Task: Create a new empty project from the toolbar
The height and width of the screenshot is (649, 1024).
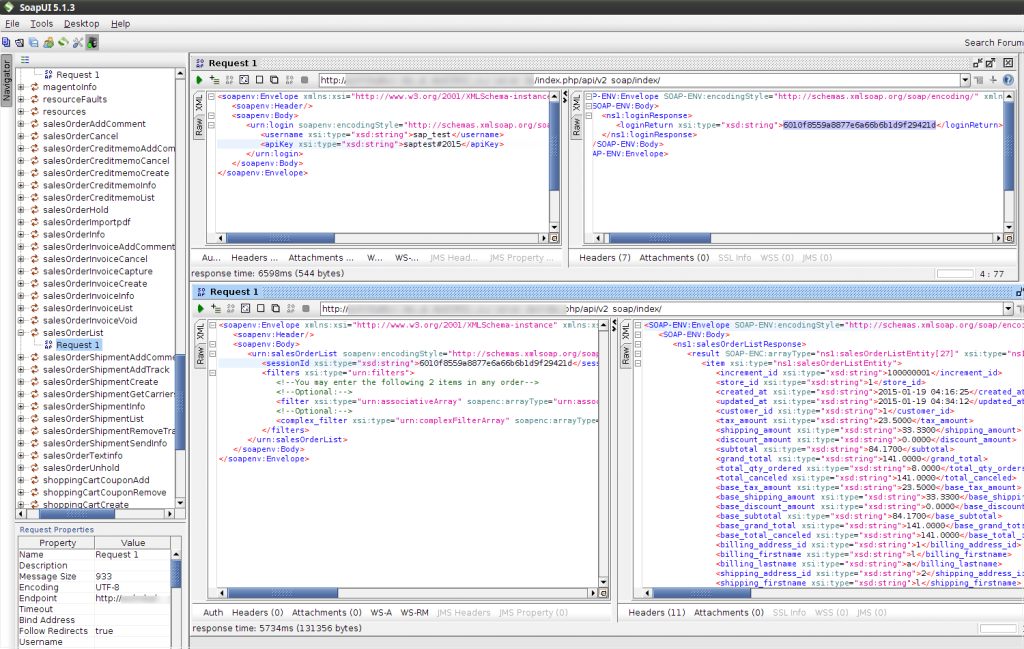Action: click(x=6, y=42)
